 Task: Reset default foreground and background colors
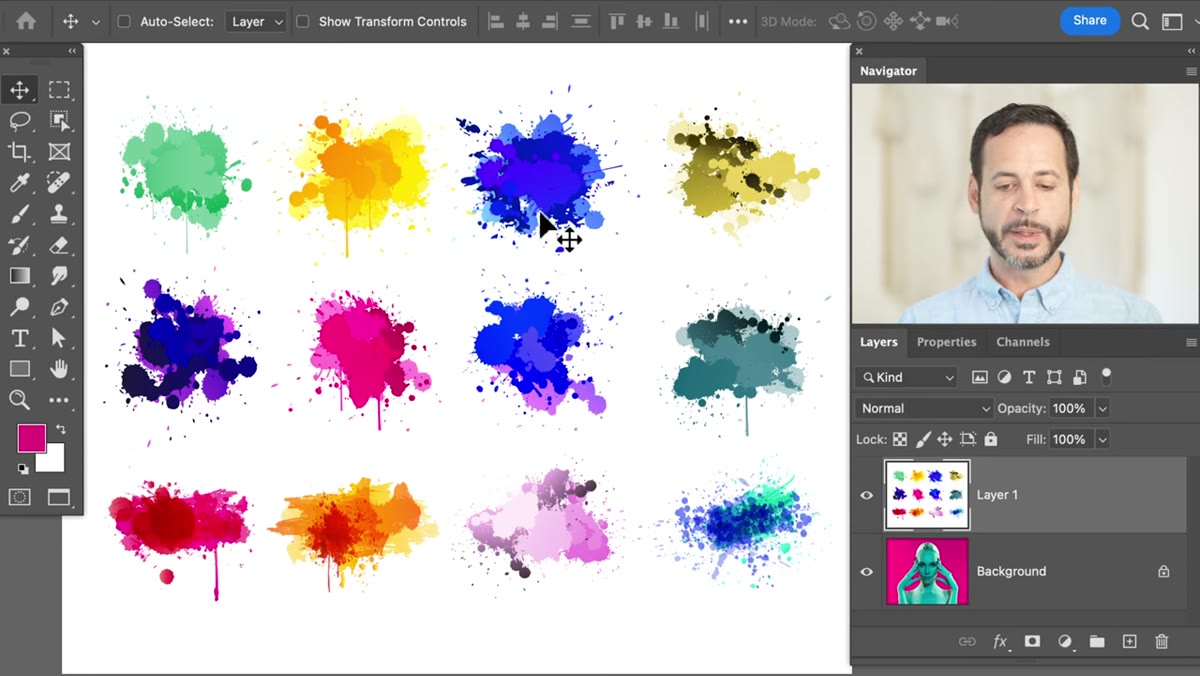[22, 468]
